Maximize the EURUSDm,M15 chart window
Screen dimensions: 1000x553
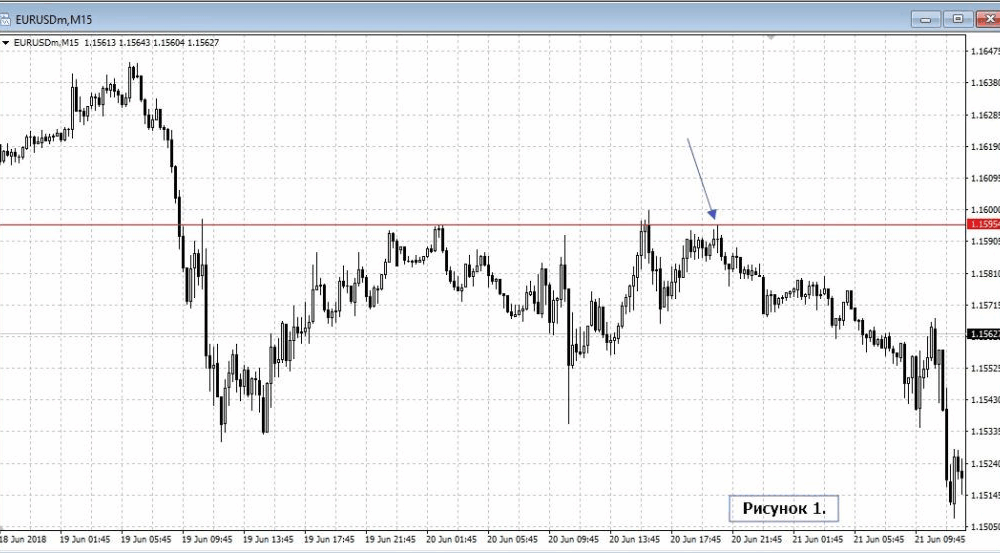click(958, 19)
